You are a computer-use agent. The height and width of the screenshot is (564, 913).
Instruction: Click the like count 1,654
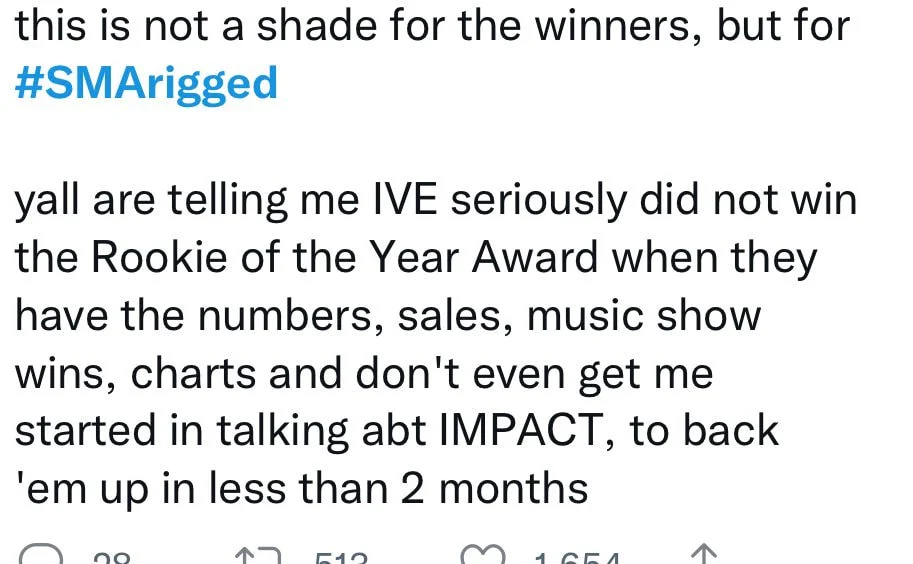(x=578, y=558)
